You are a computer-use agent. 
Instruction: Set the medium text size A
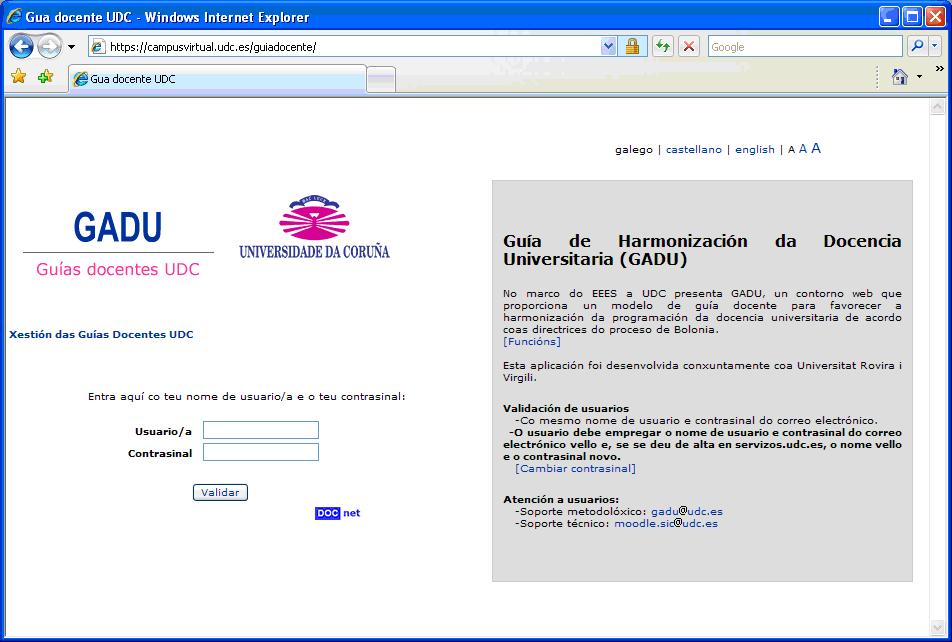[x=803, y=149]
